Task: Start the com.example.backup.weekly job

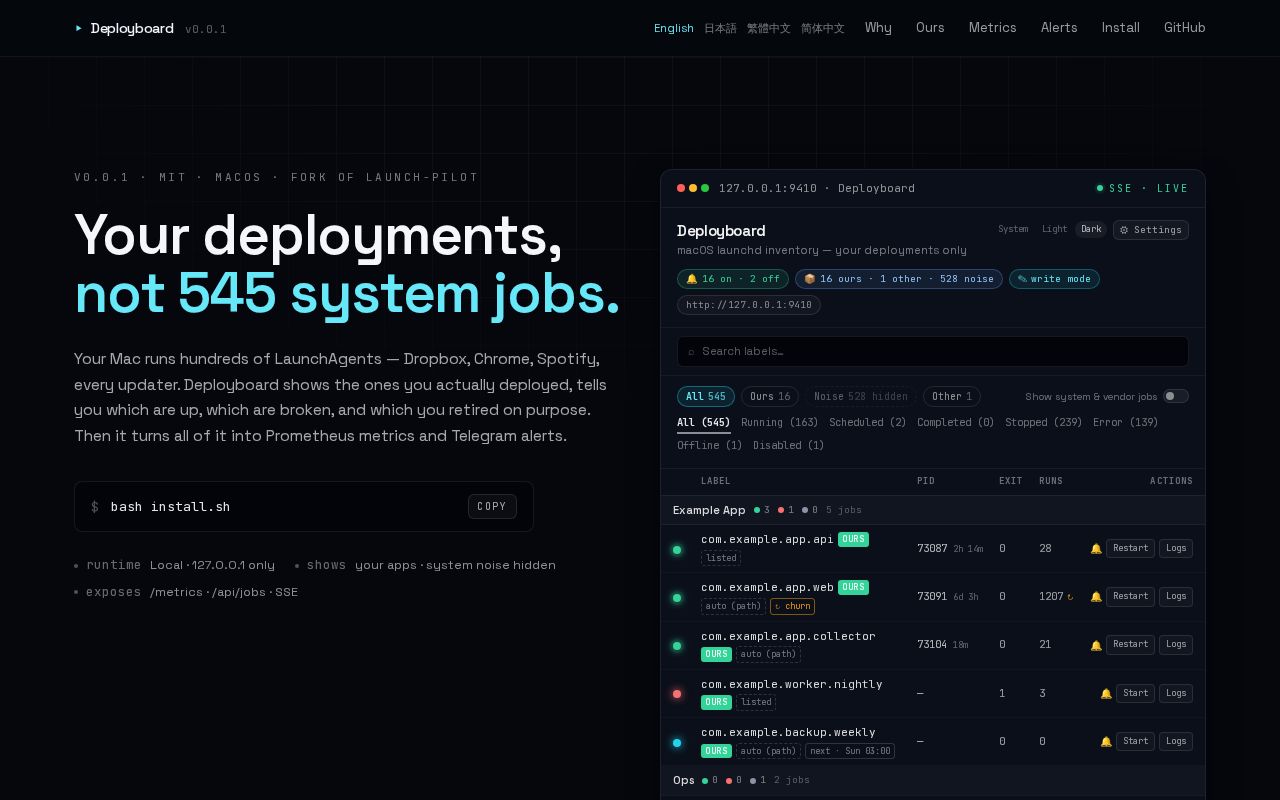Action: pyautogui.click(x=1135, y=741)
